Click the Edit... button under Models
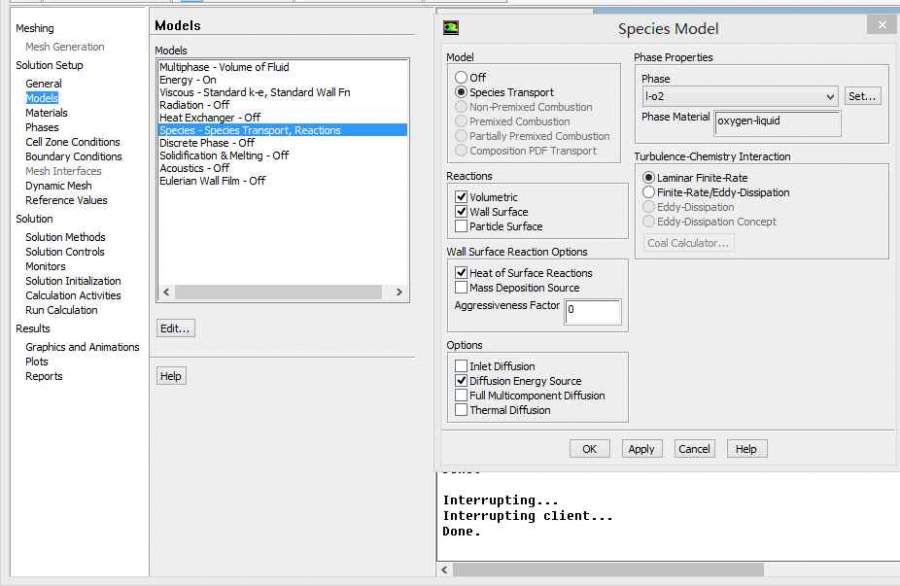 tap(175, 329)
